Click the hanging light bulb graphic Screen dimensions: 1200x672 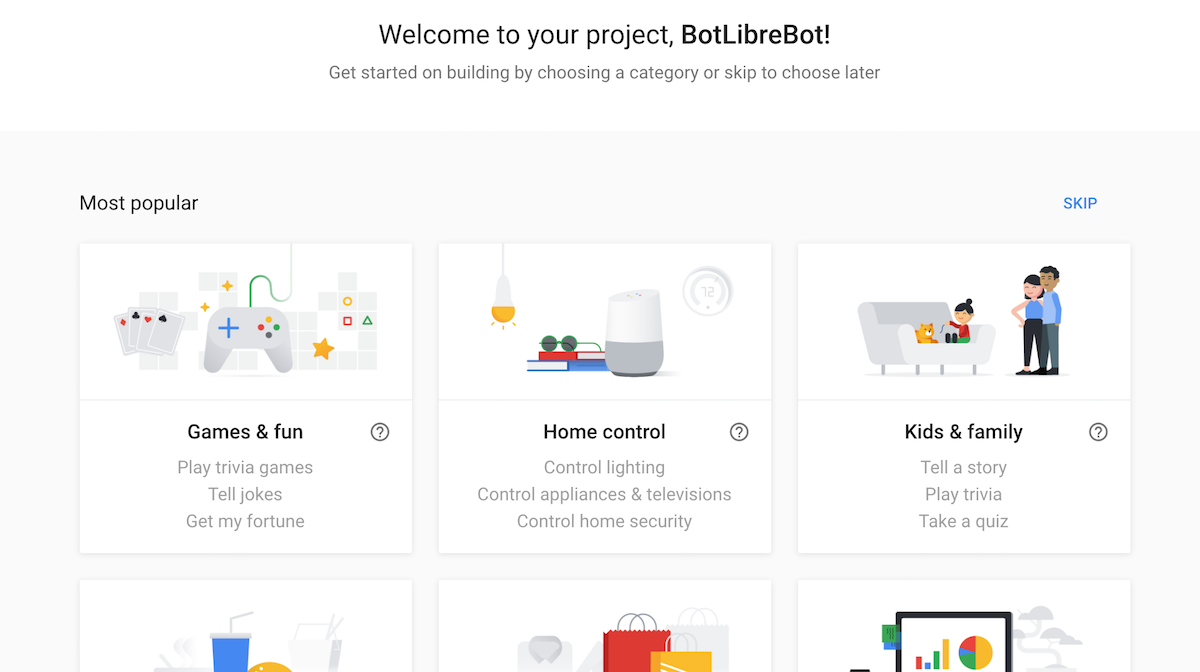click(503, 297)
